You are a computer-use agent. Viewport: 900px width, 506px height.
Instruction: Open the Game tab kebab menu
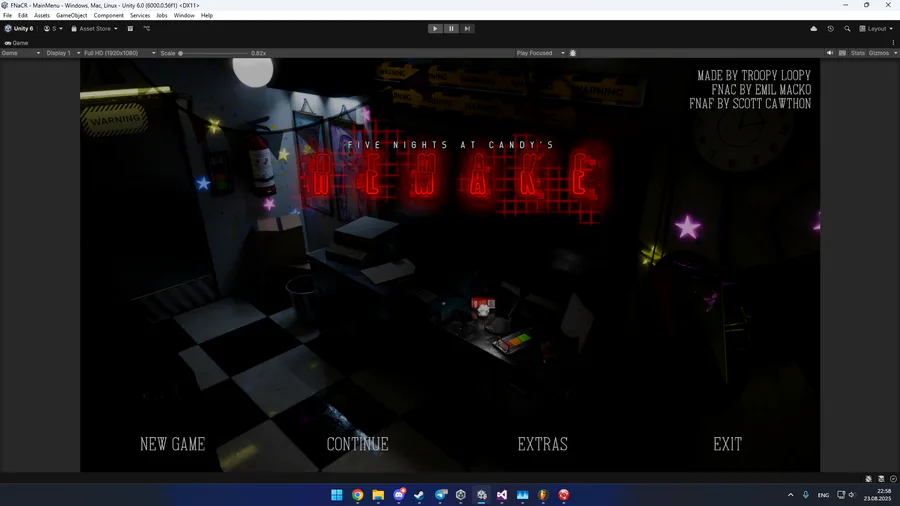pyautogui.click(x=894, y=43)
